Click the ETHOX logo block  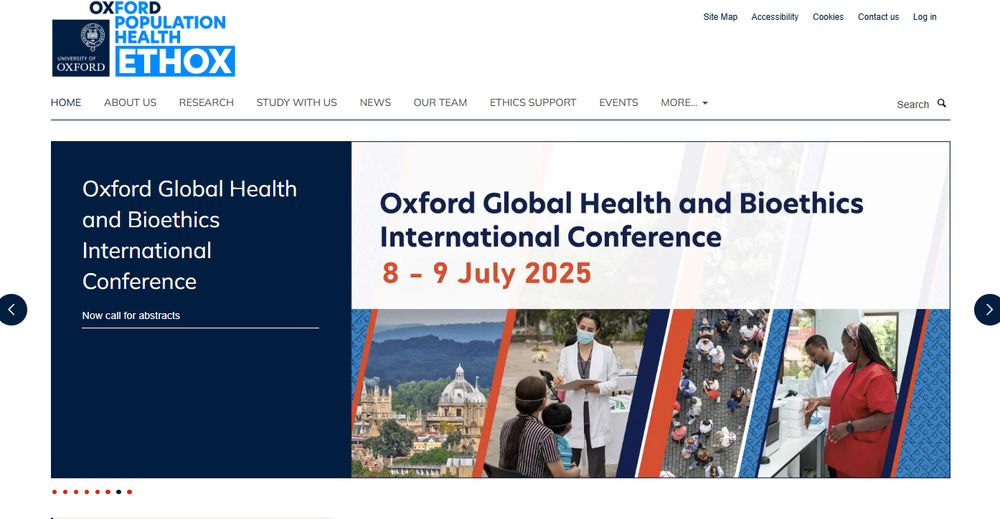pos(175,61)
